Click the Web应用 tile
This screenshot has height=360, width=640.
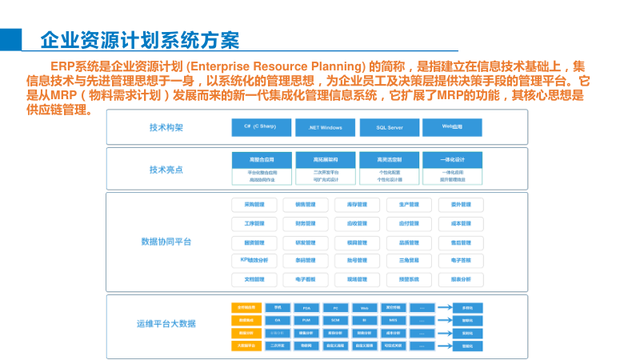click(x=452, y=127)
